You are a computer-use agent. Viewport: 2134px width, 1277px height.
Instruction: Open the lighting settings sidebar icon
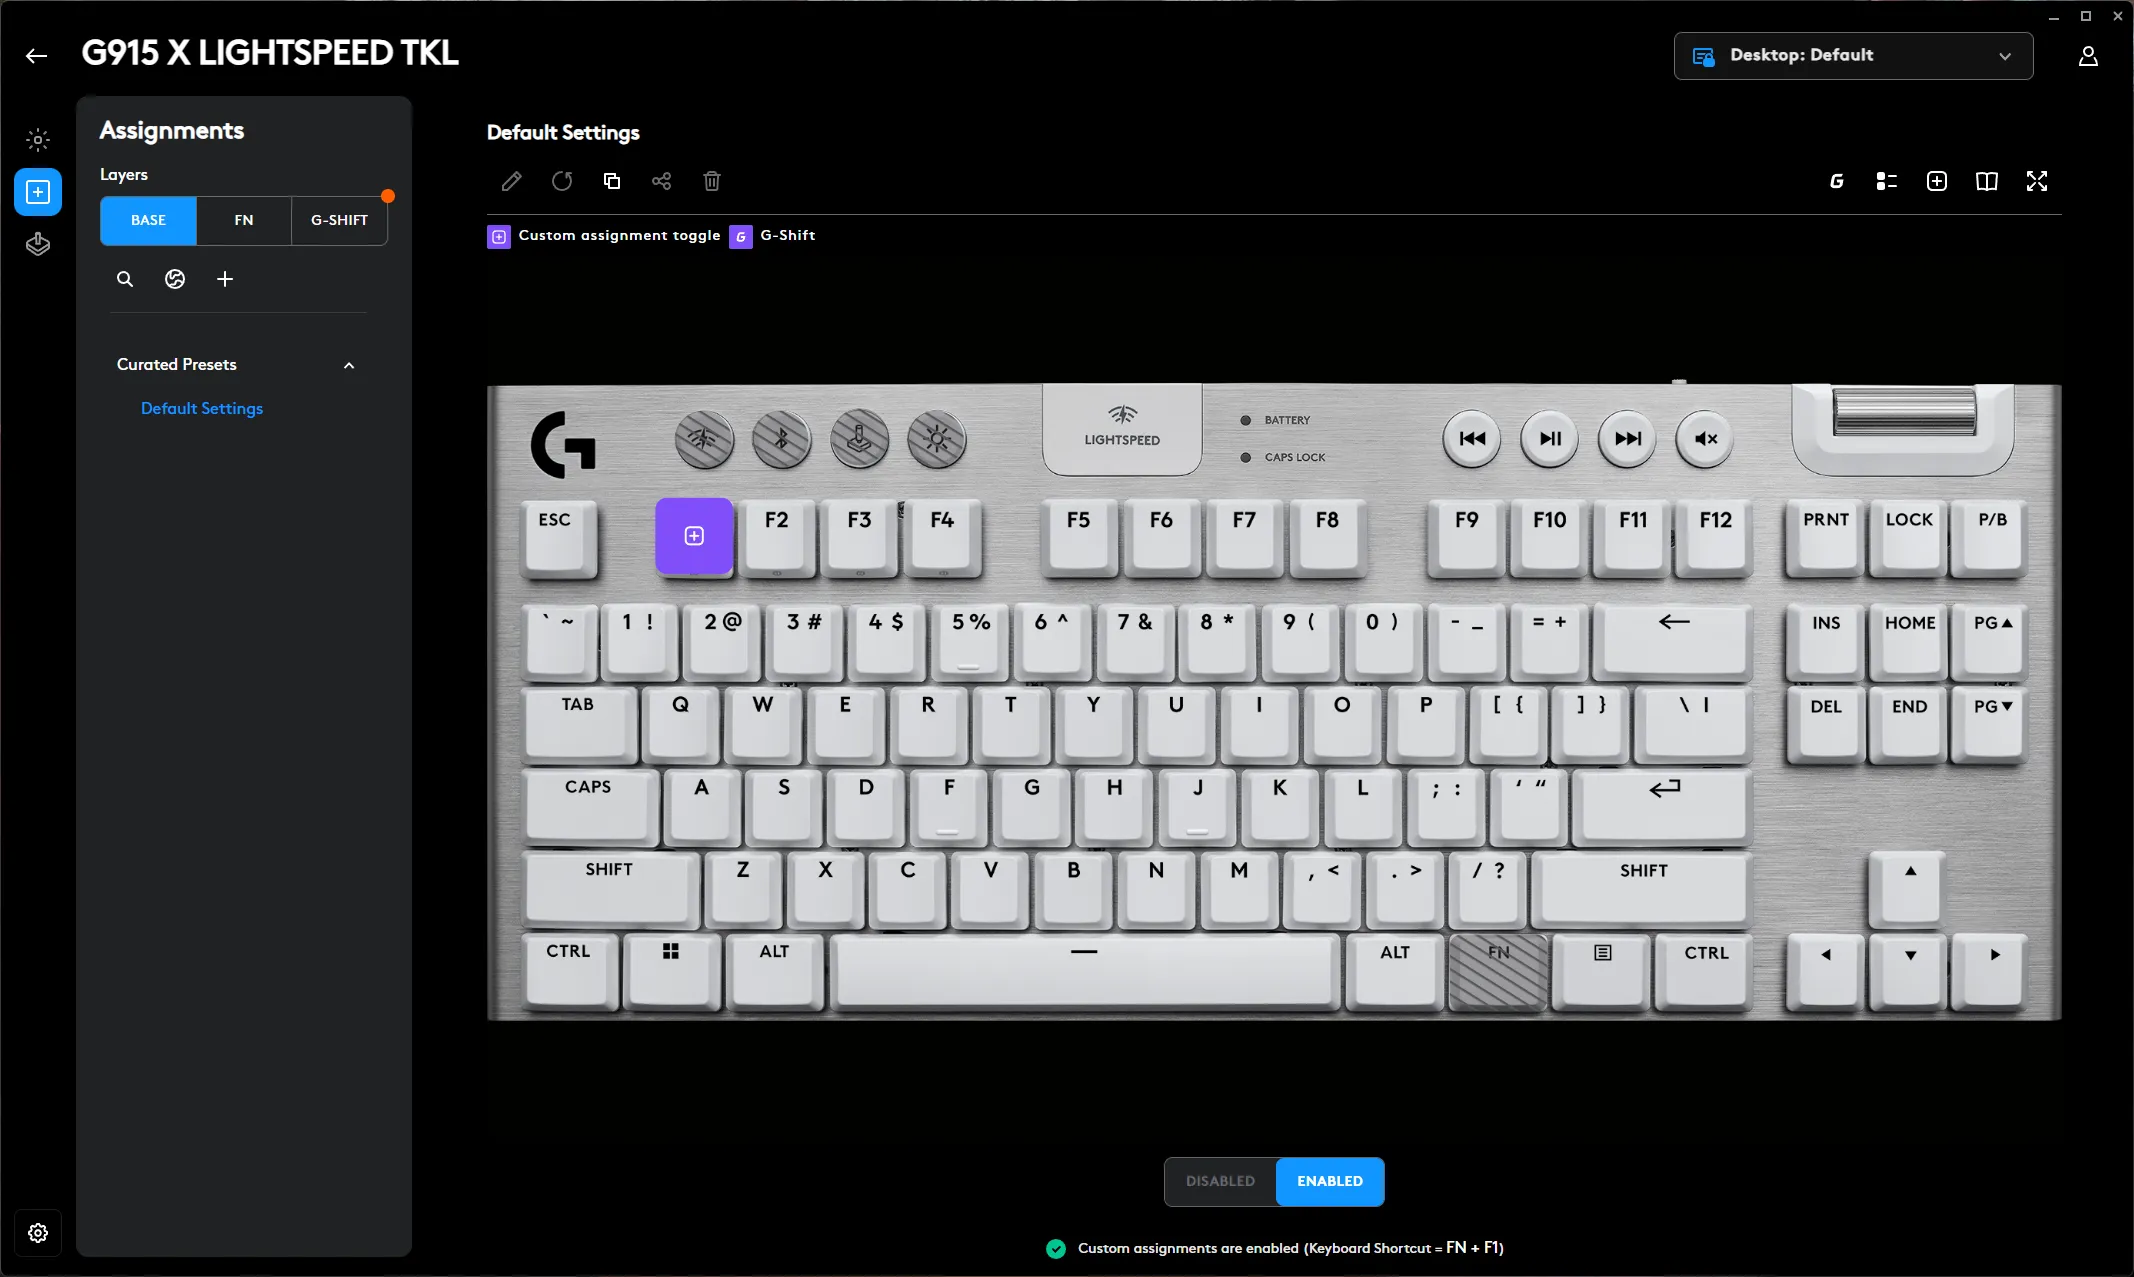point(38,140)
